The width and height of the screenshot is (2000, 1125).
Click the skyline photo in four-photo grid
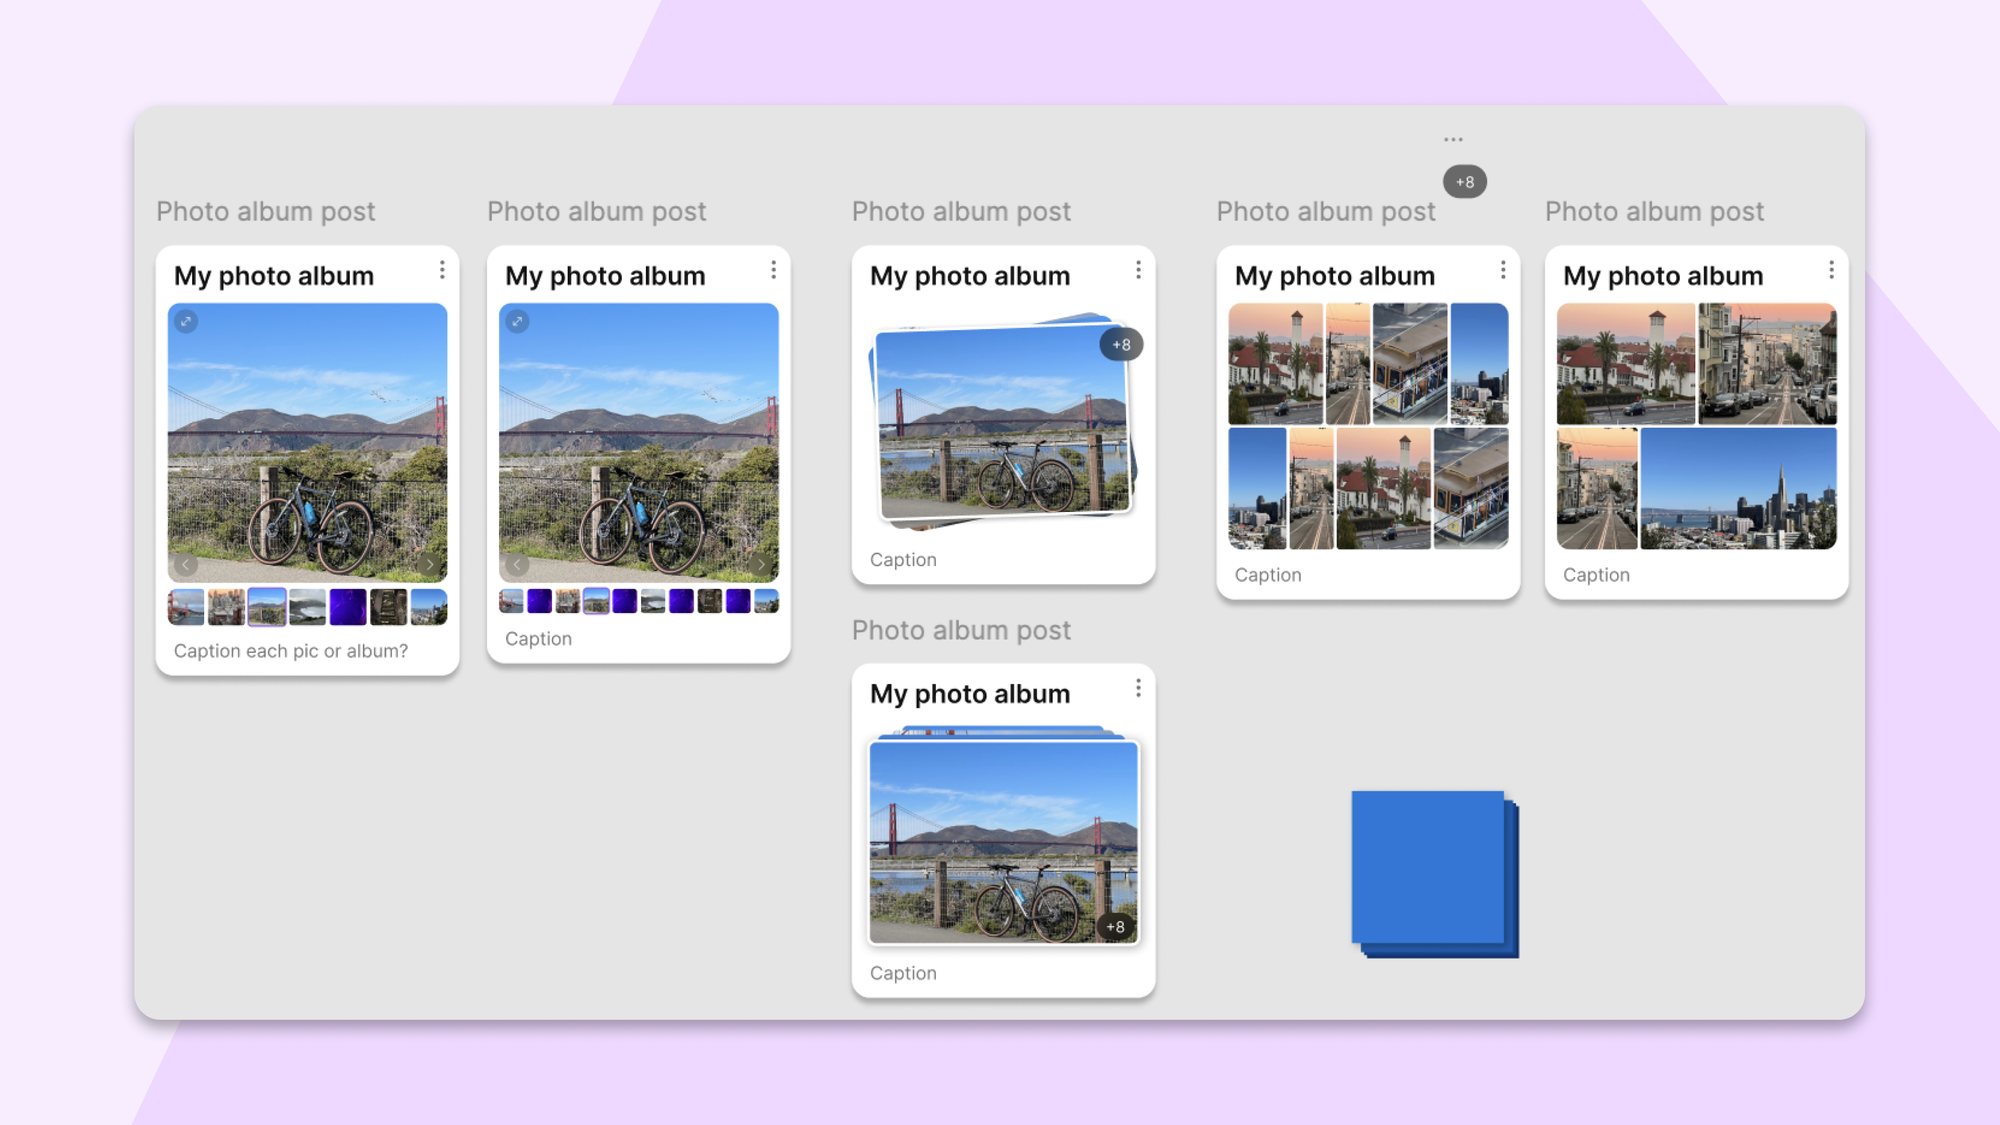tap(1738, 489)
